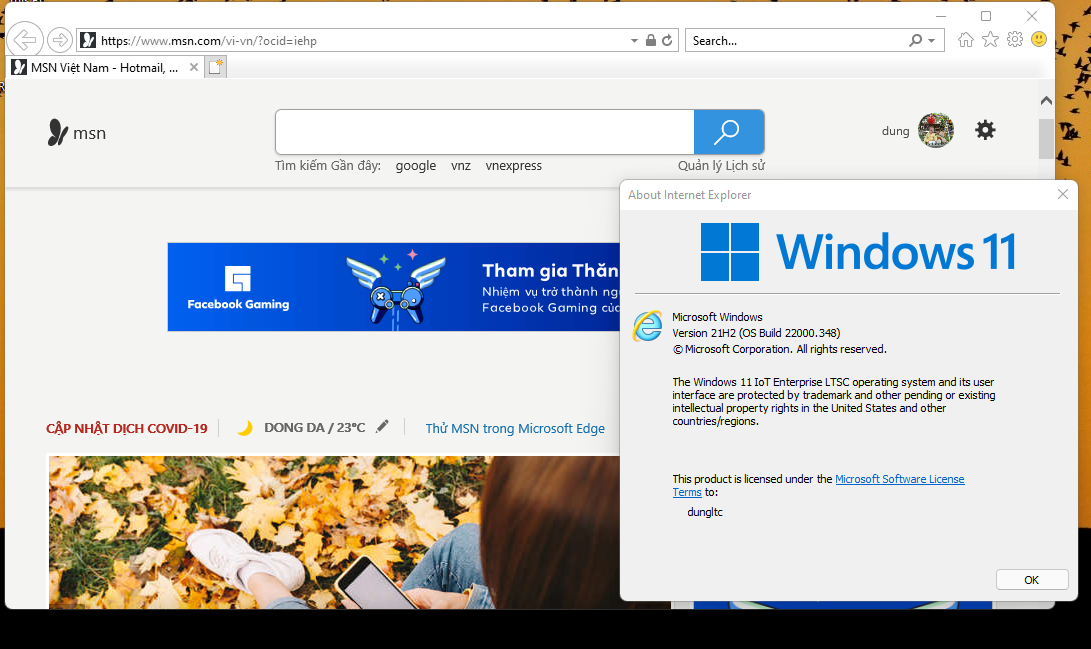Open 'DONG DA / 23°C' weather link
The width and height of the screenshot is (1091, 649).
314,428
